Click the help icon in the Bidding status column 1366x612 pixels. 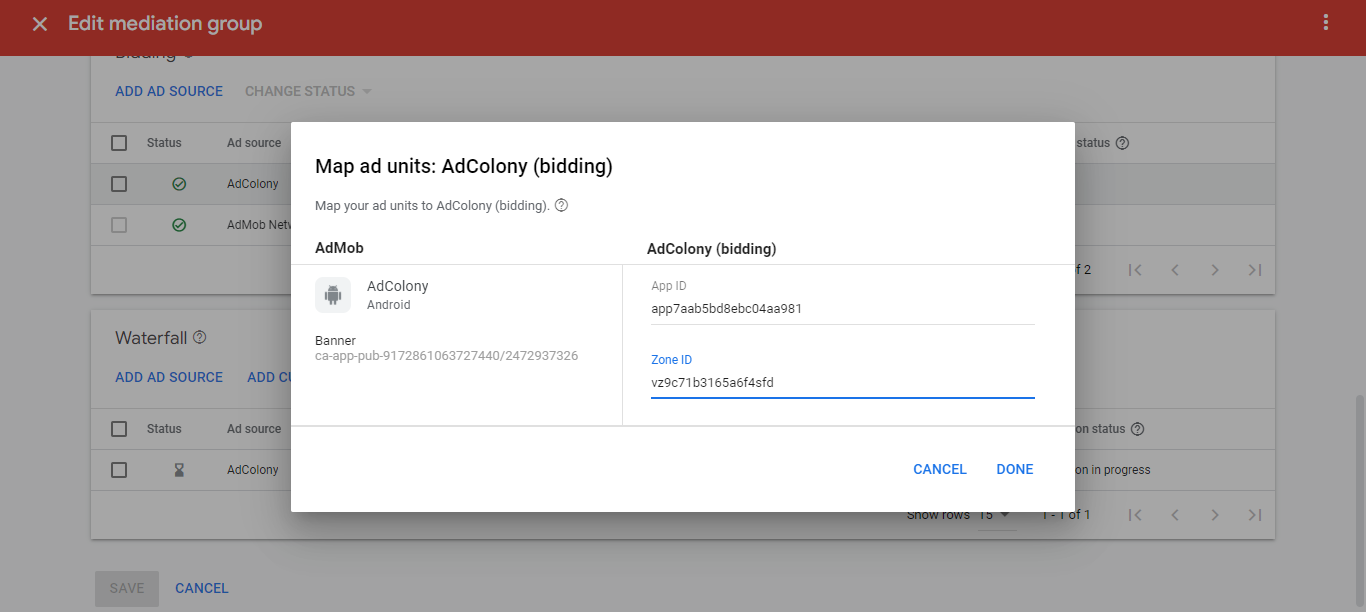pyautogui.click(x=1122, y=143)
